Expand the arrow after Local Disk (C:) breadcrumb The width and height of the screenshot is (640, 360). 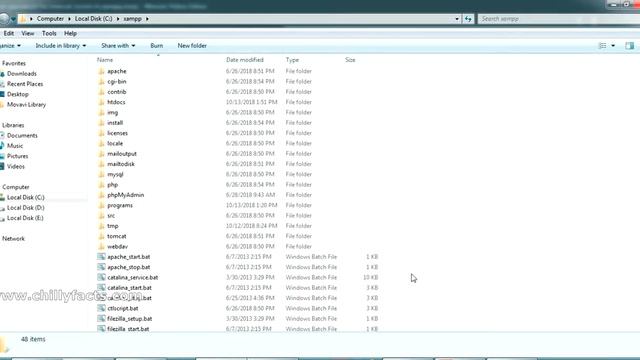click(118, 19)
